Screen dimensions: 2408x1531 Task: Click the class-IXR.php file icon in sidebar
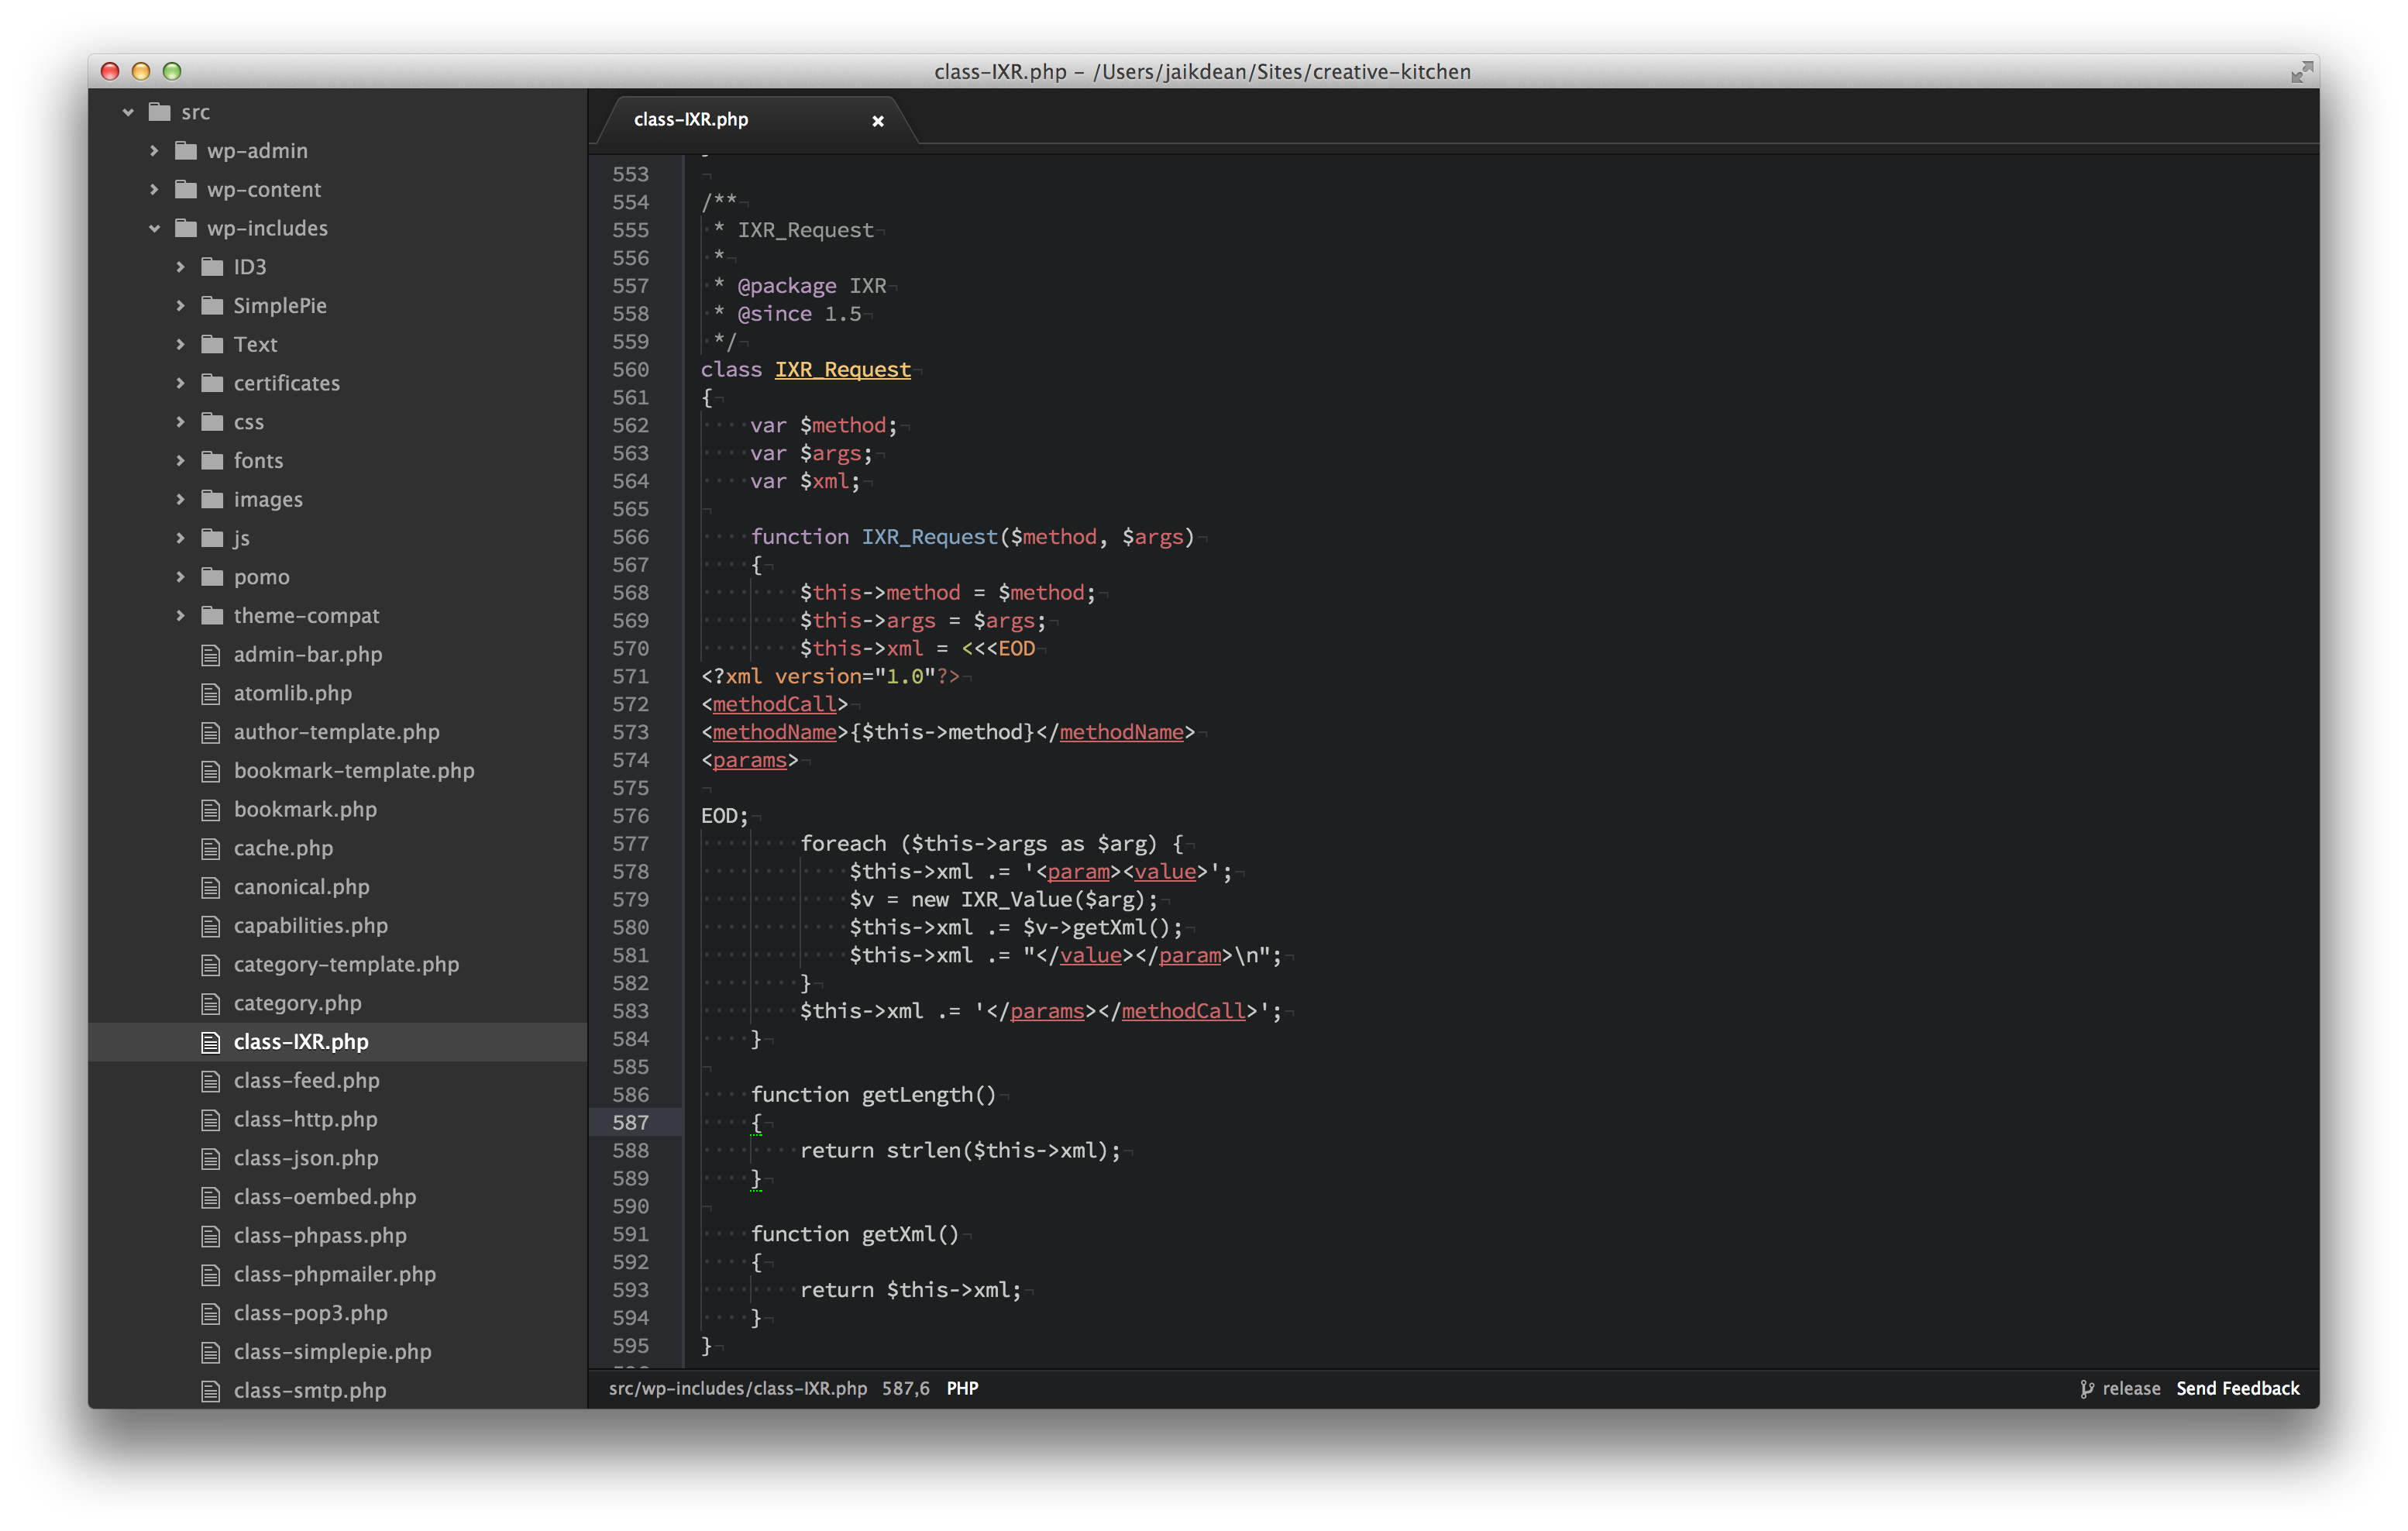[211, 1043]
